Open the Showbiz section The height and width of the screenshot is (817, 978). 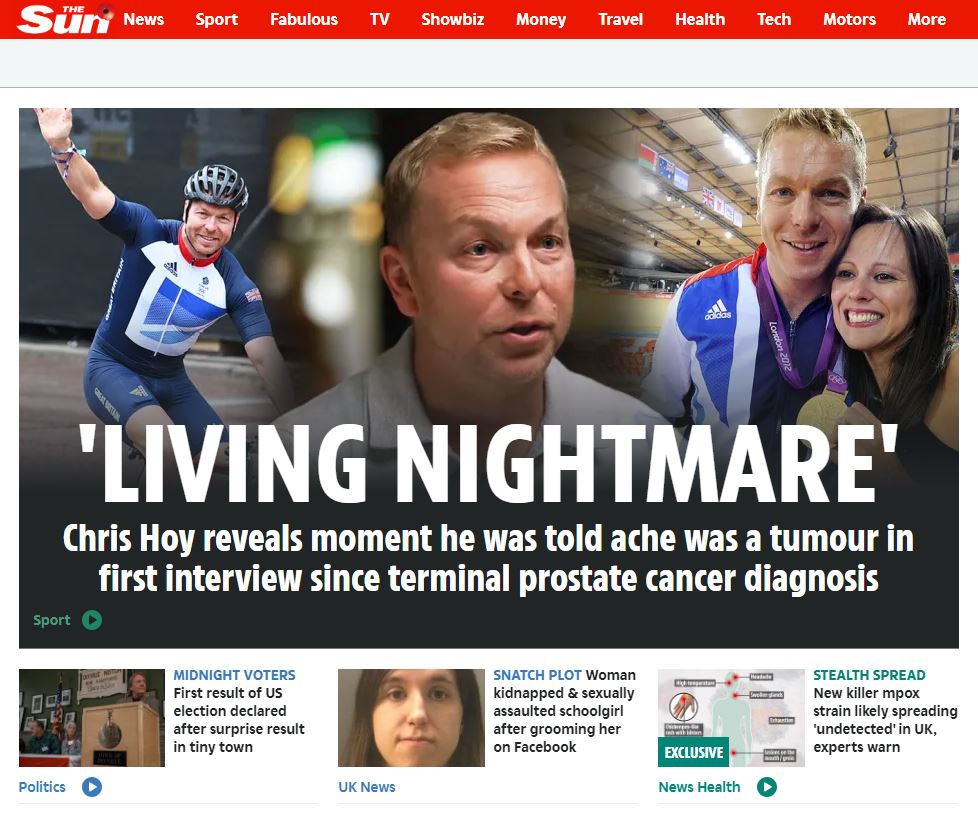coord(452,19)
